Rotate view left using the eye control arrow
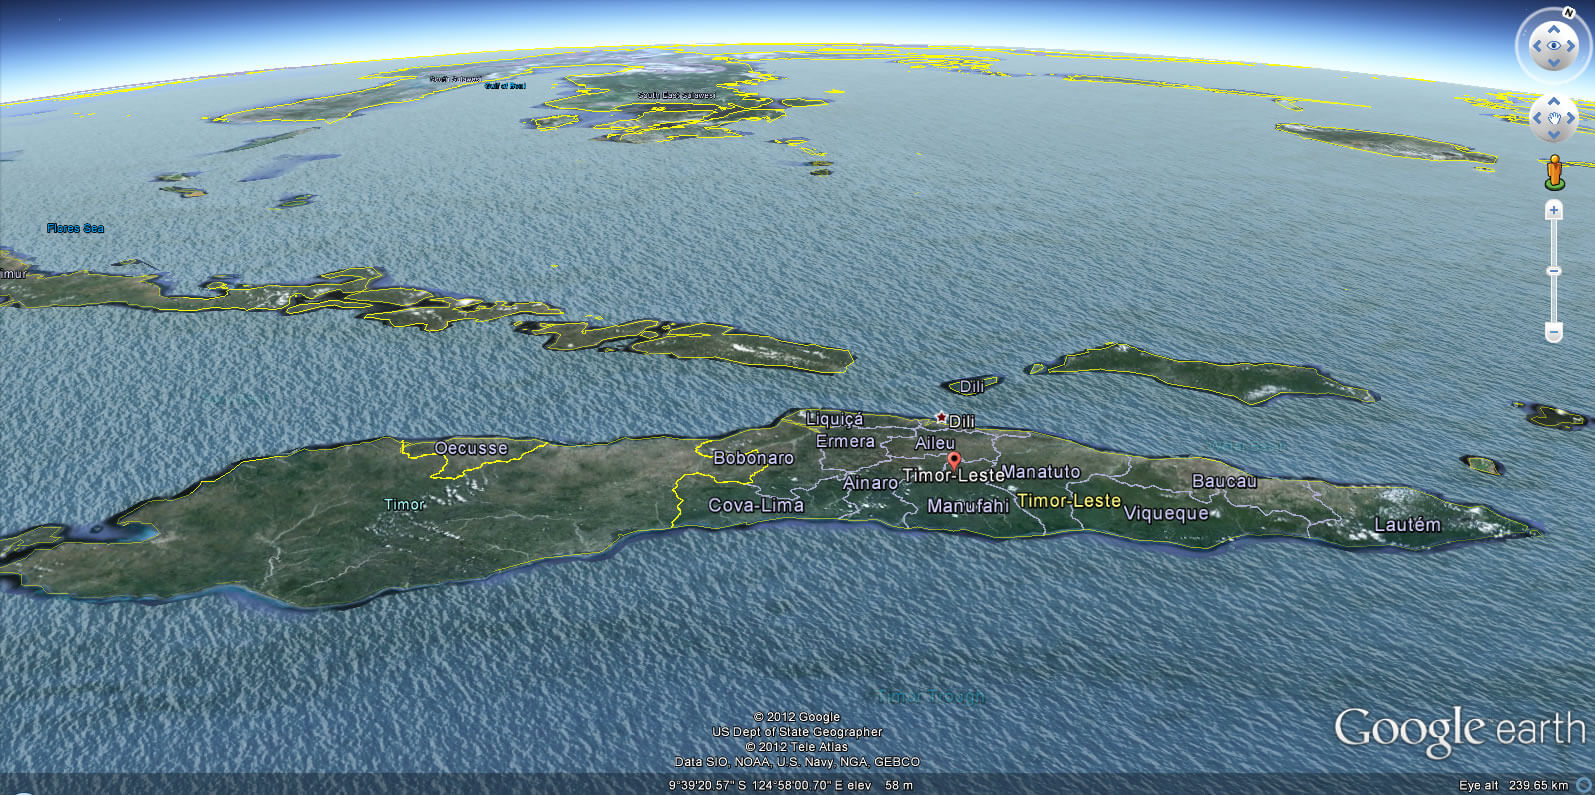The width and height of the screenshot is (1595, 795). click(1536, 46)
